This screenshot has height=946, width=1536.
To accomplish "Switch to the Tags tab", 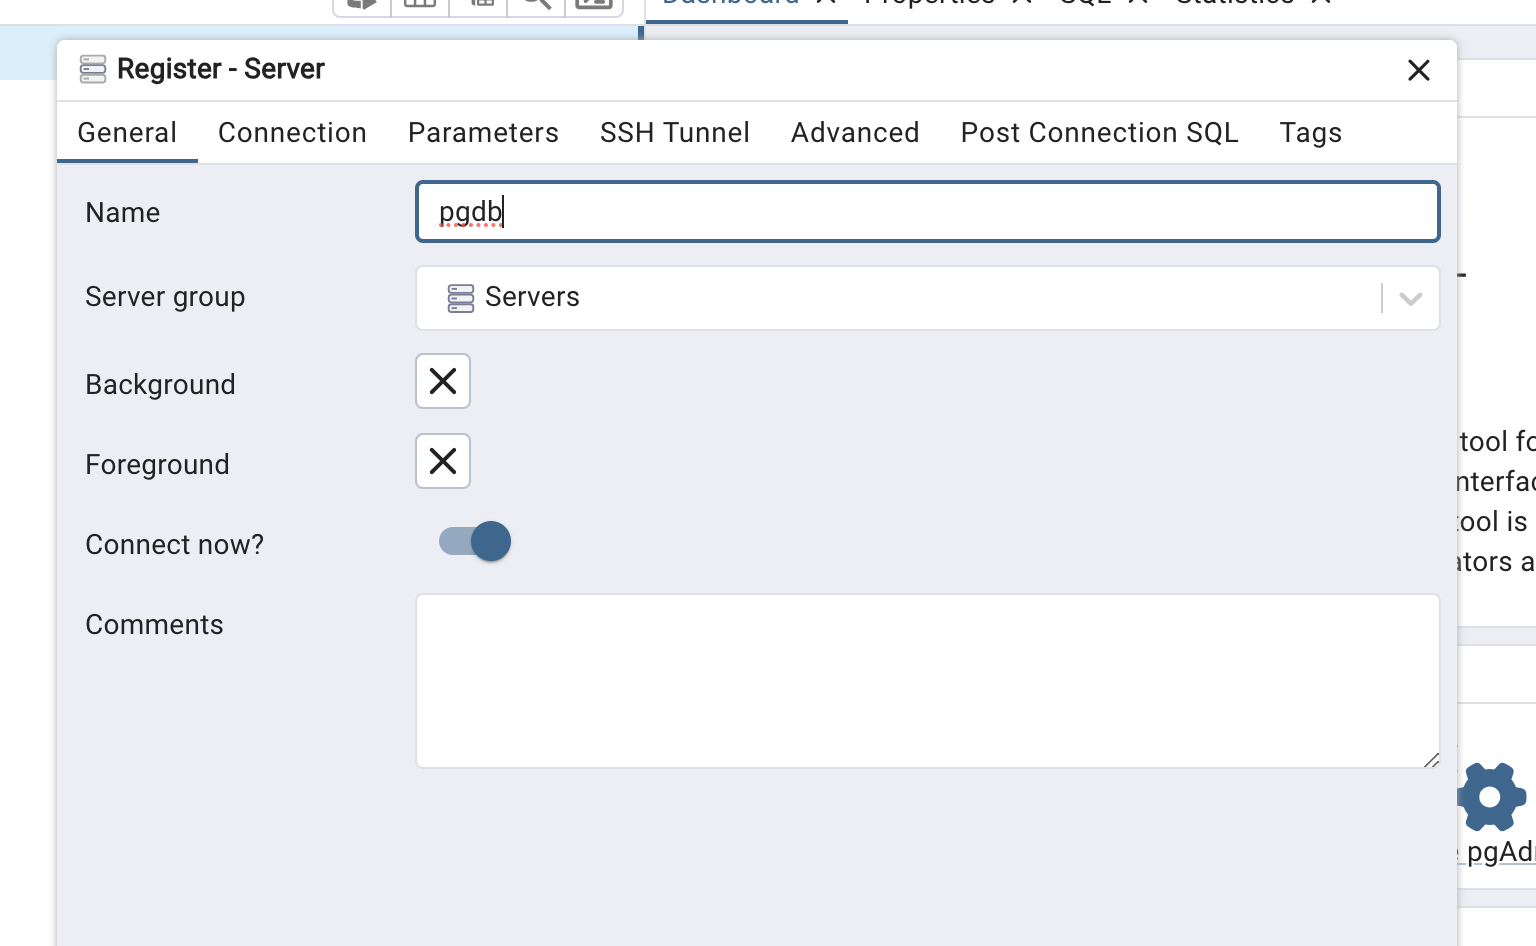I will 1310,133.
